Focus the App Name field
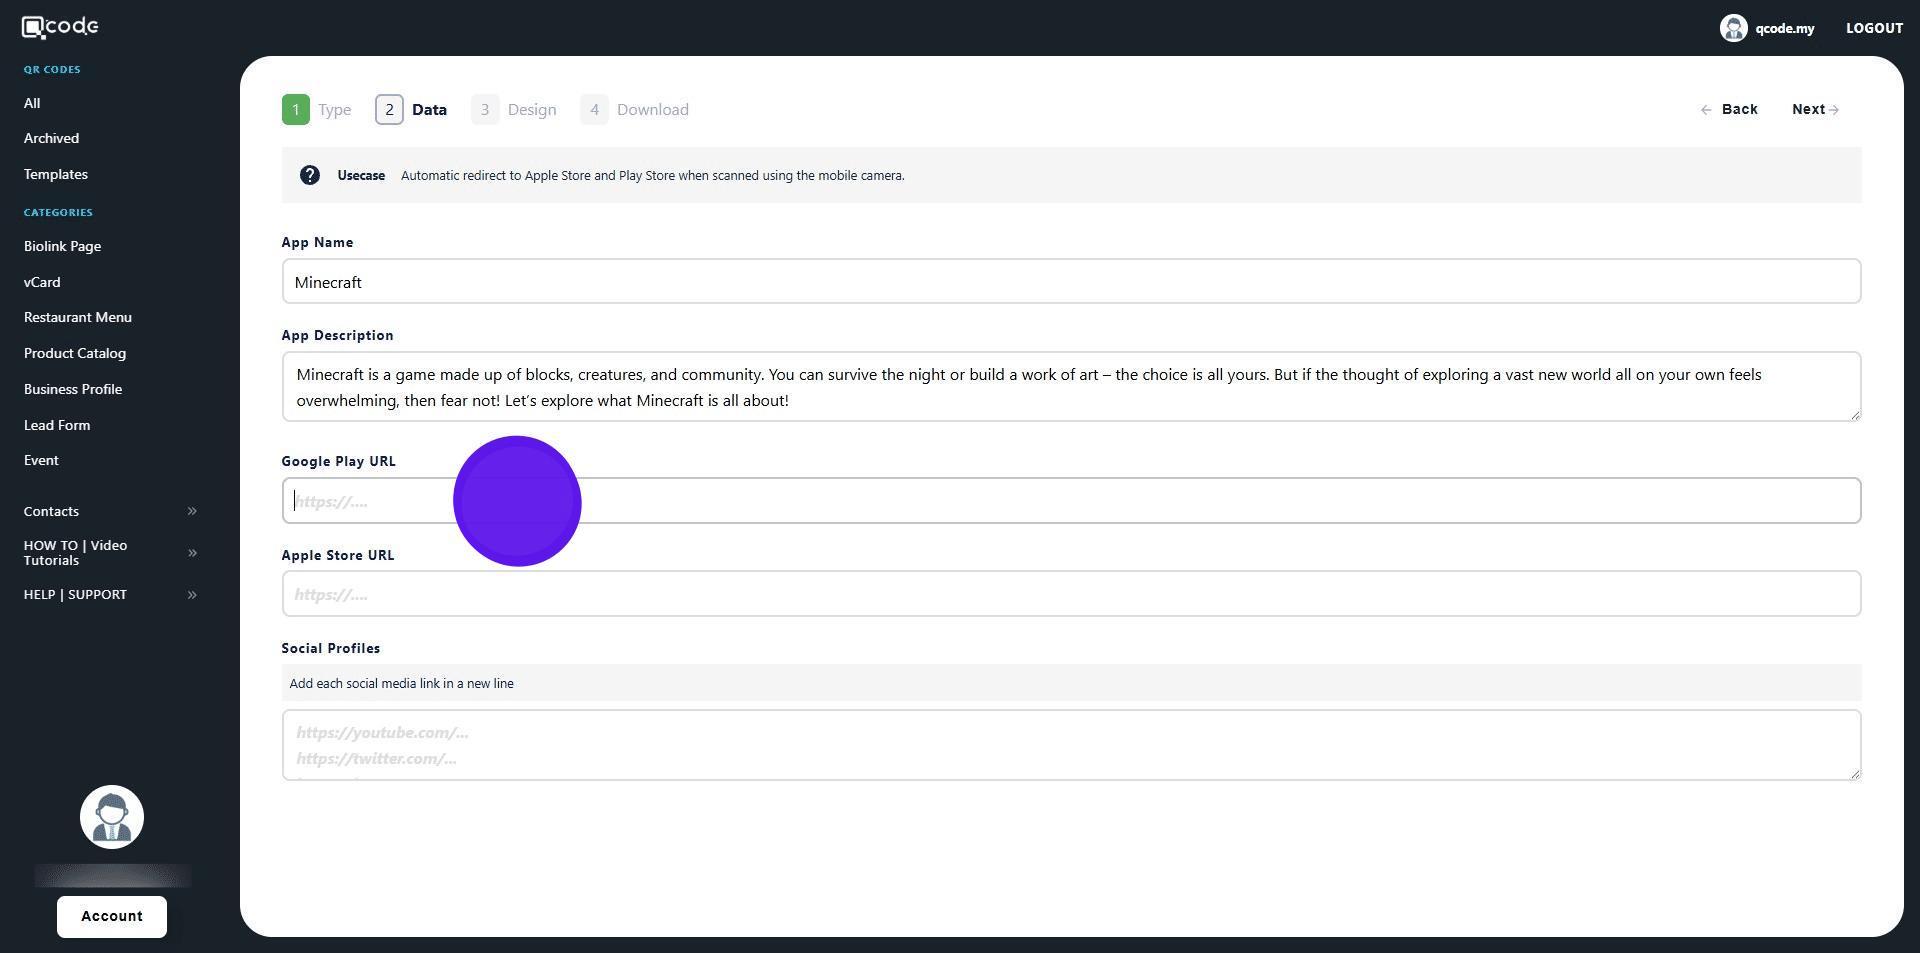The height and width of the screenshot is (953, 1920). coord(1071,282)
